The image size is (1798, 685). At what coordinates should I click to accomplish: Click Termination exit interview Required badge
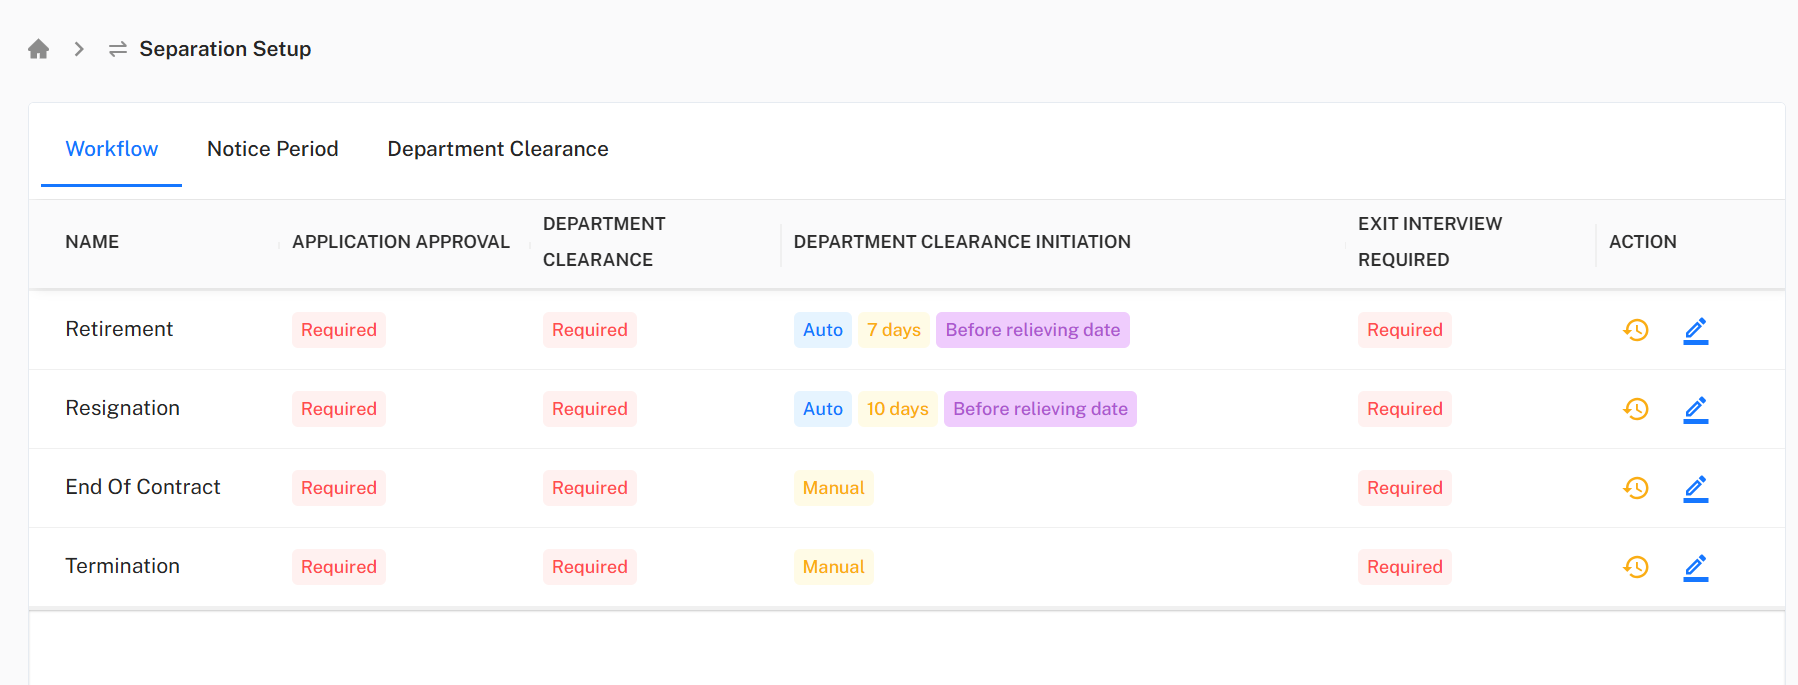[x=1405, y=567]
